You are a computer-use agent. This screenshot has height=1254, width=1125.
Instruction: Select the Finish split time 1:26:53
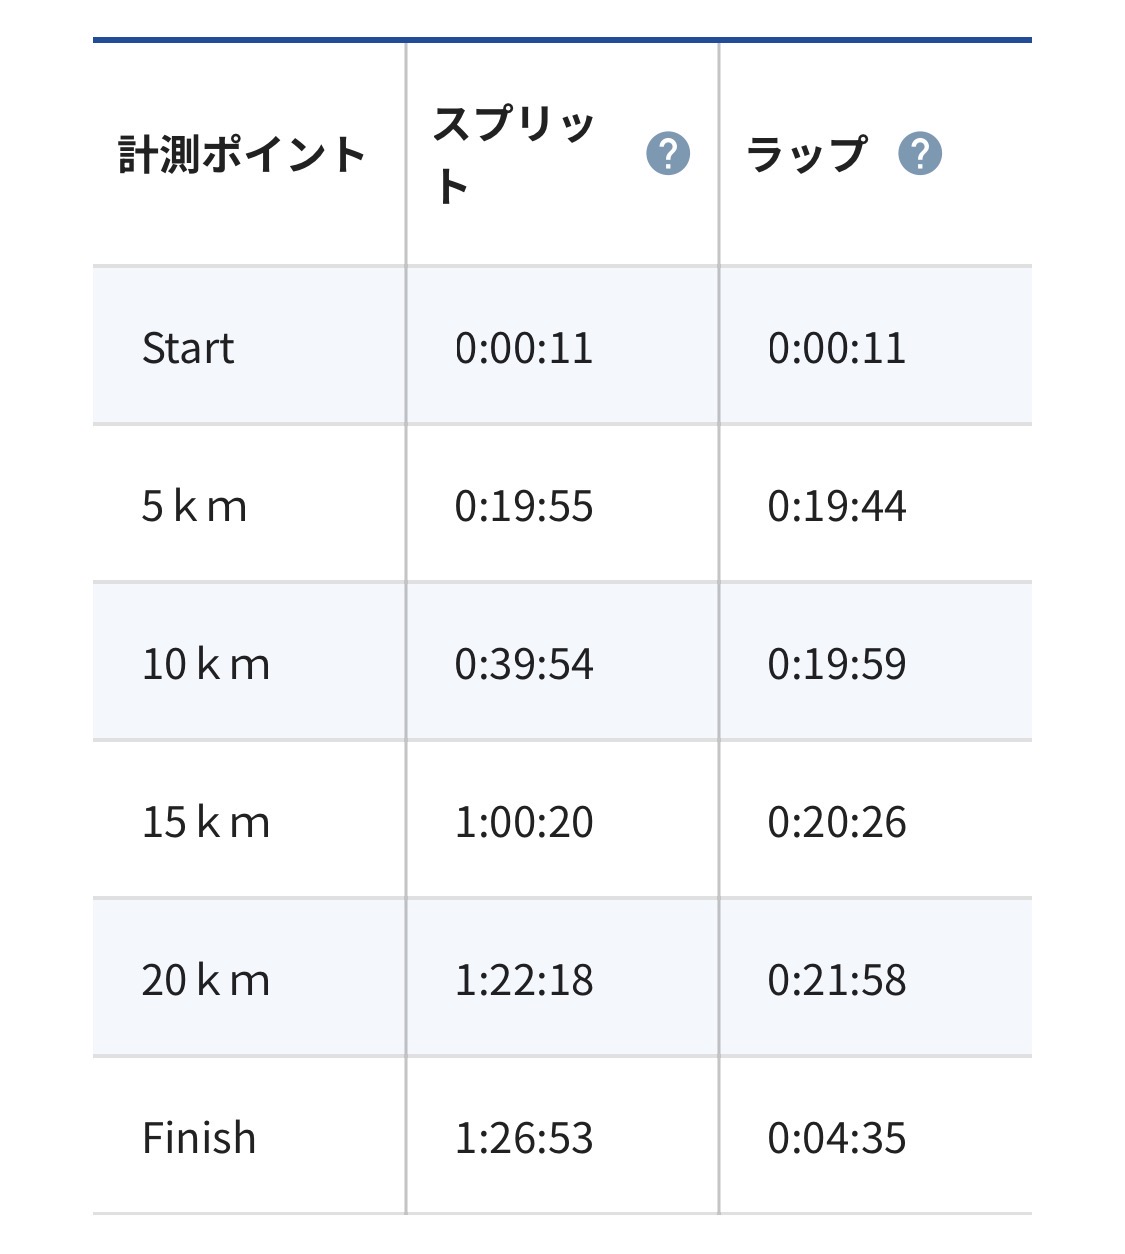coord(524,1138)
